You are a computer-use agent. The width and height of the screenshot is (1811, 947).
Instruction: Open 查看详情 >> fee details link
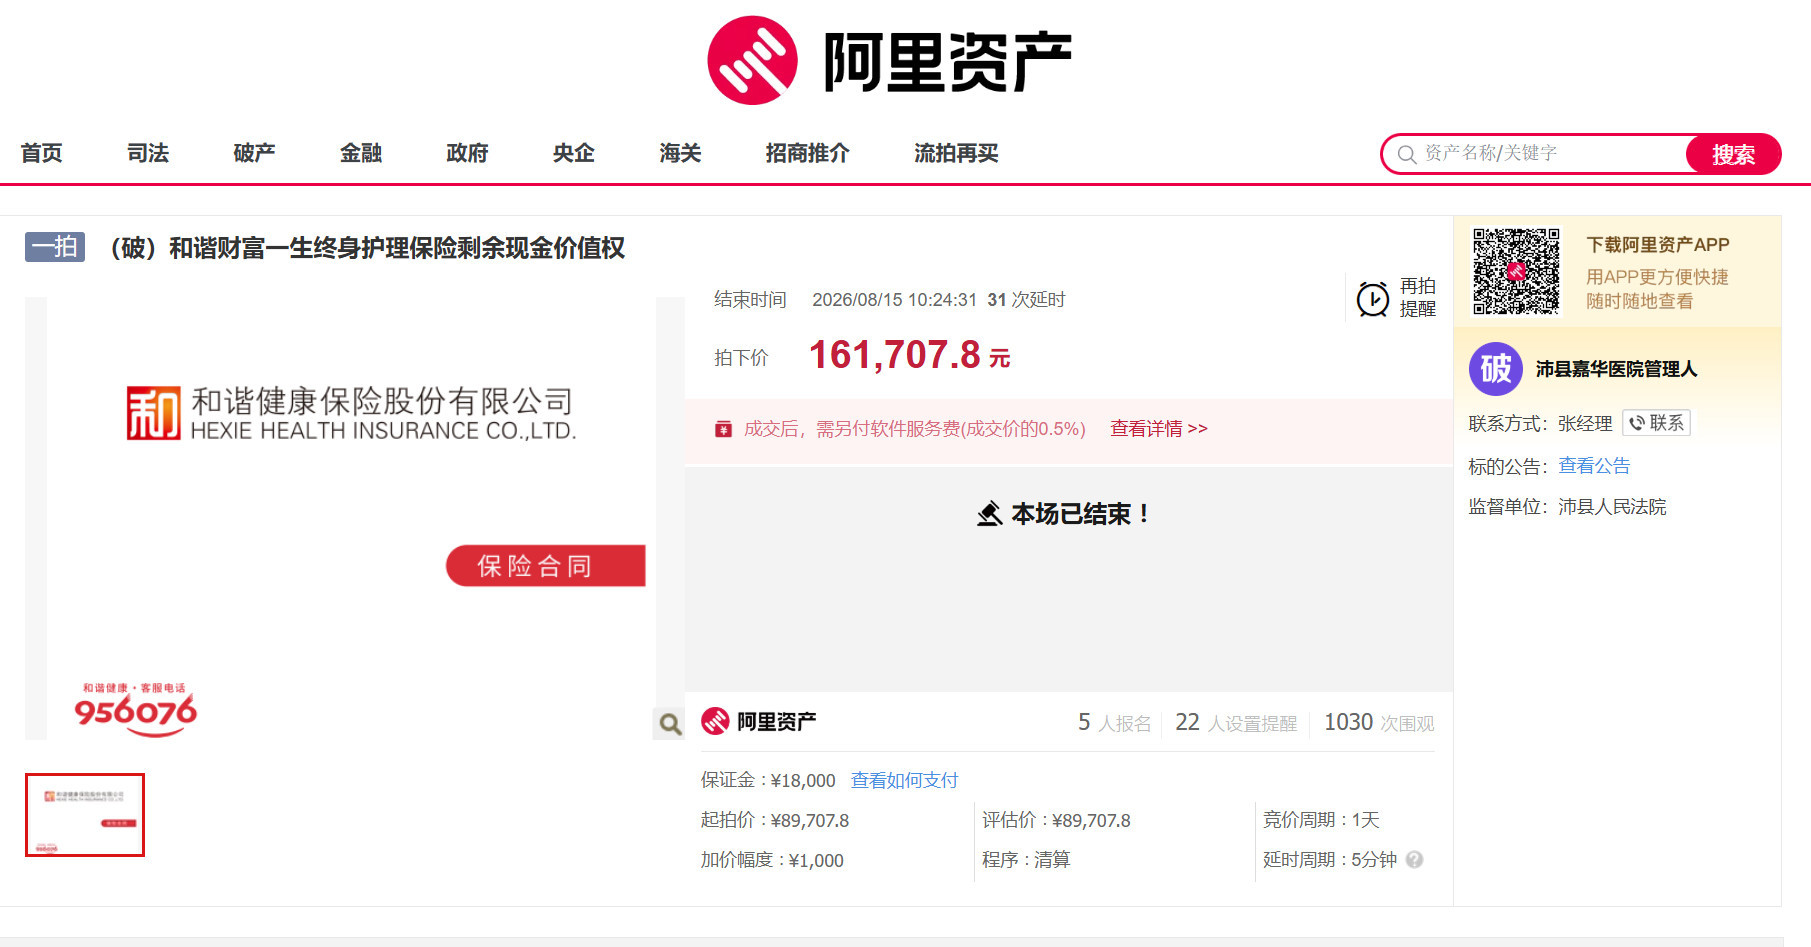click(x=1159, y=429)
